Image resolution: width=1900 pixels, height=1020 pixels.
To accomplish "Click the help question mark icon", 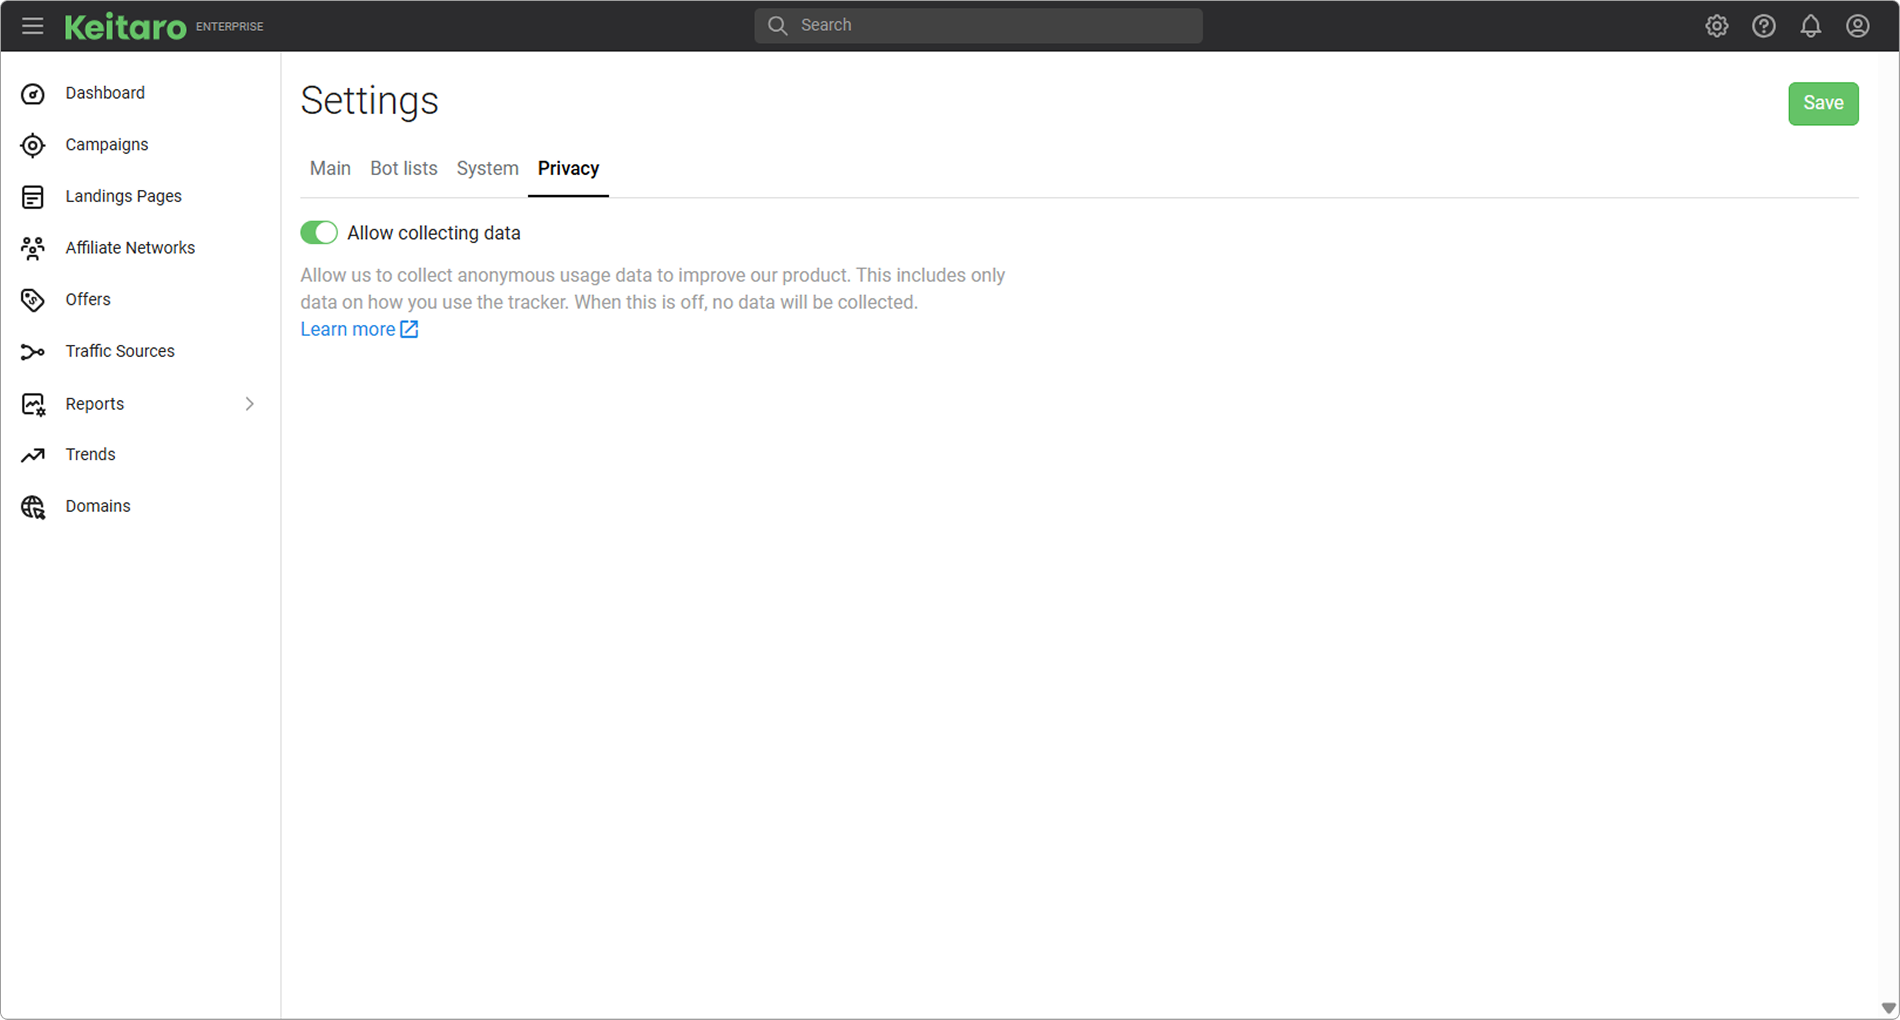I will (1763, 26).
